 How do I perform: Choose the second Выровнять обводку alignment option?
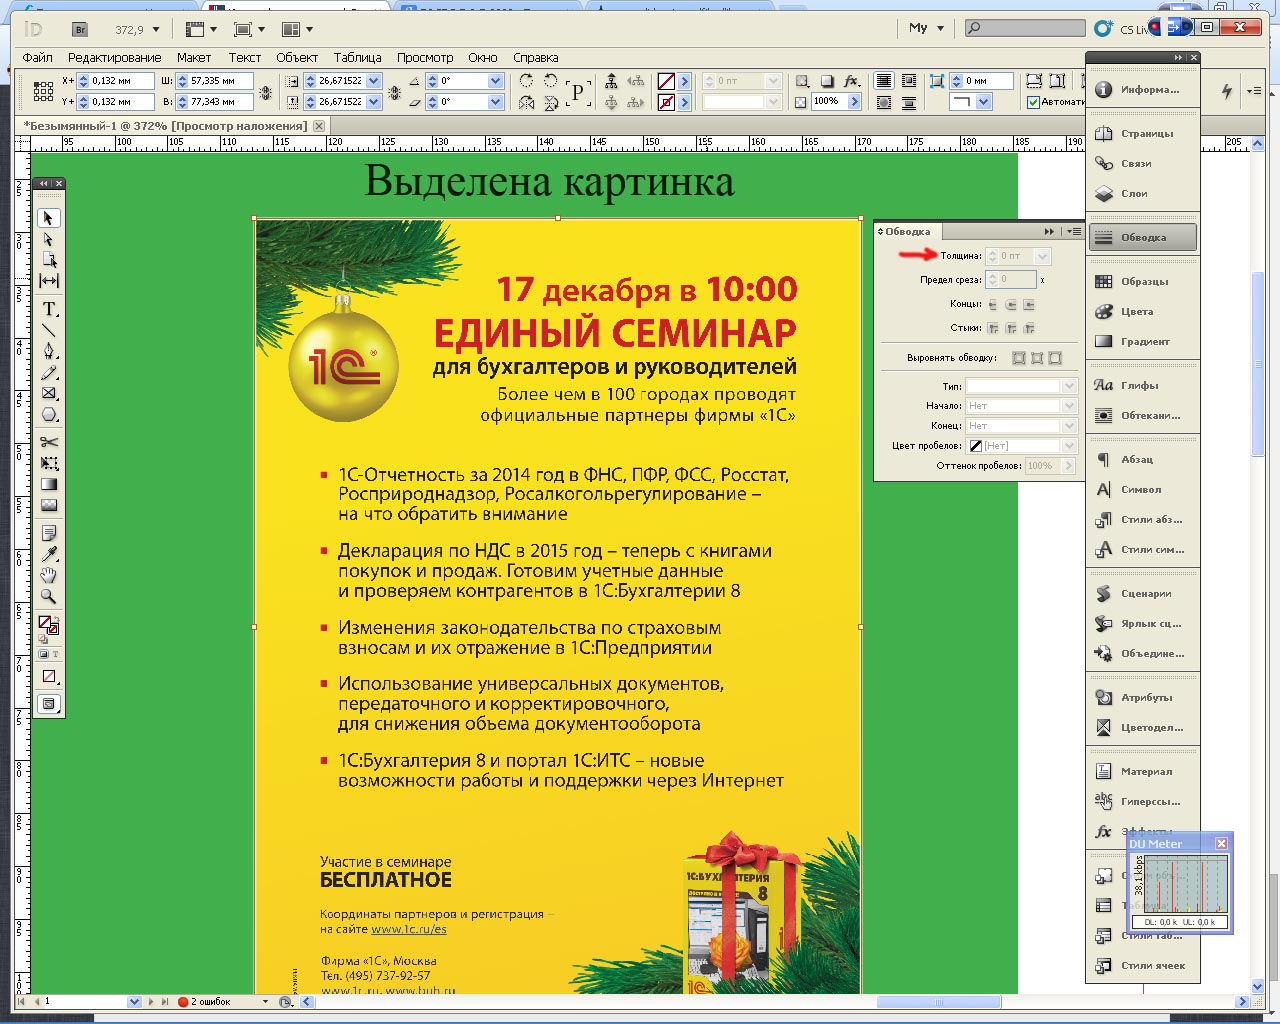(1037, 357)
